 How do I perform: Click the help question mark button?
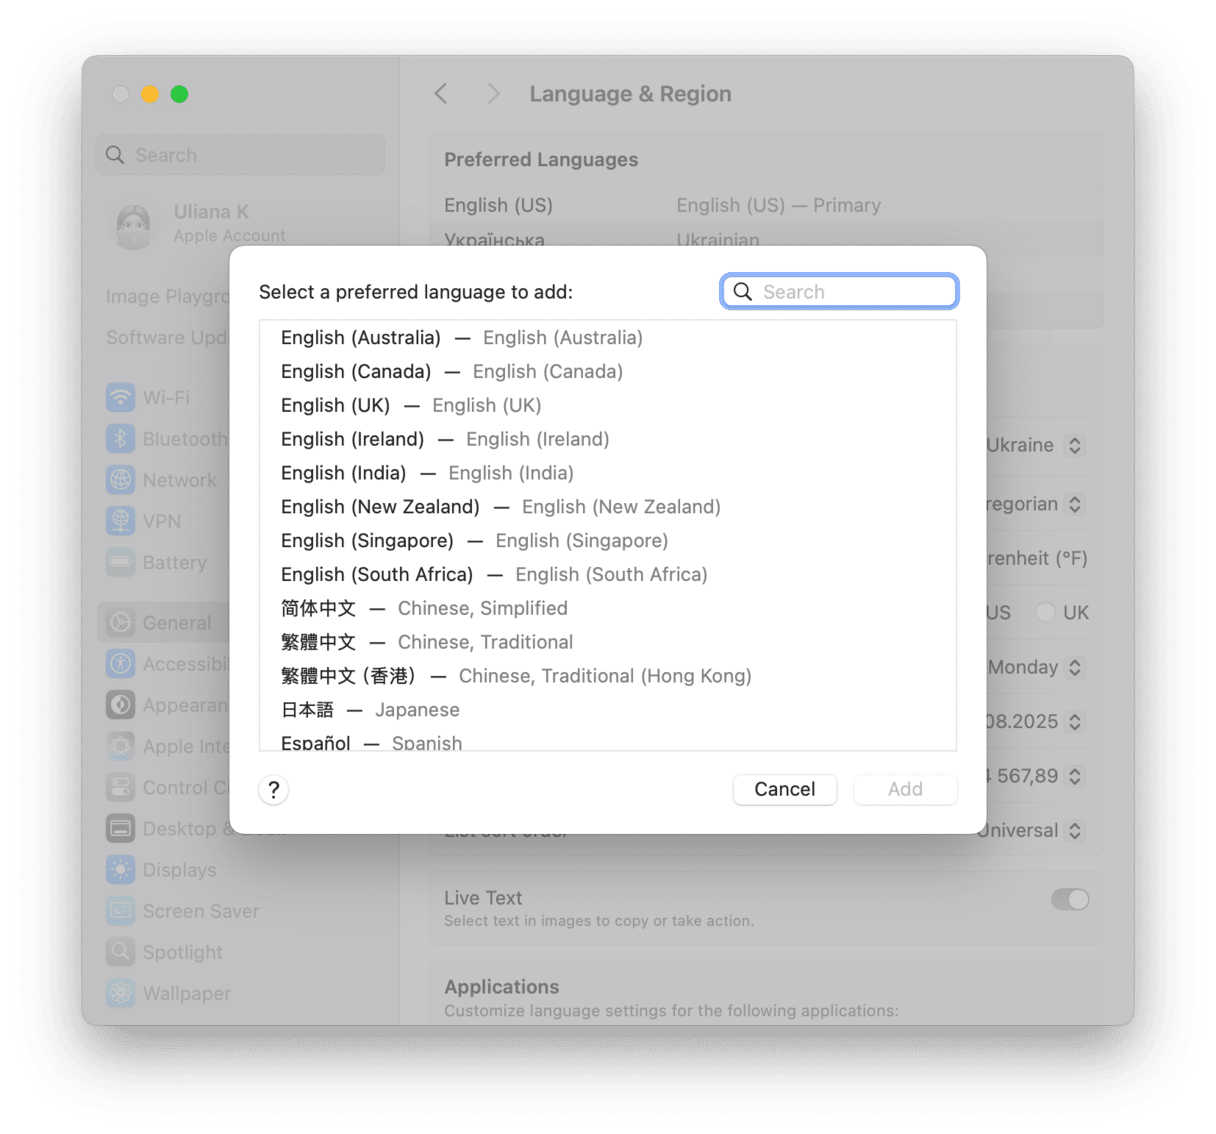[x=273, y=789]
